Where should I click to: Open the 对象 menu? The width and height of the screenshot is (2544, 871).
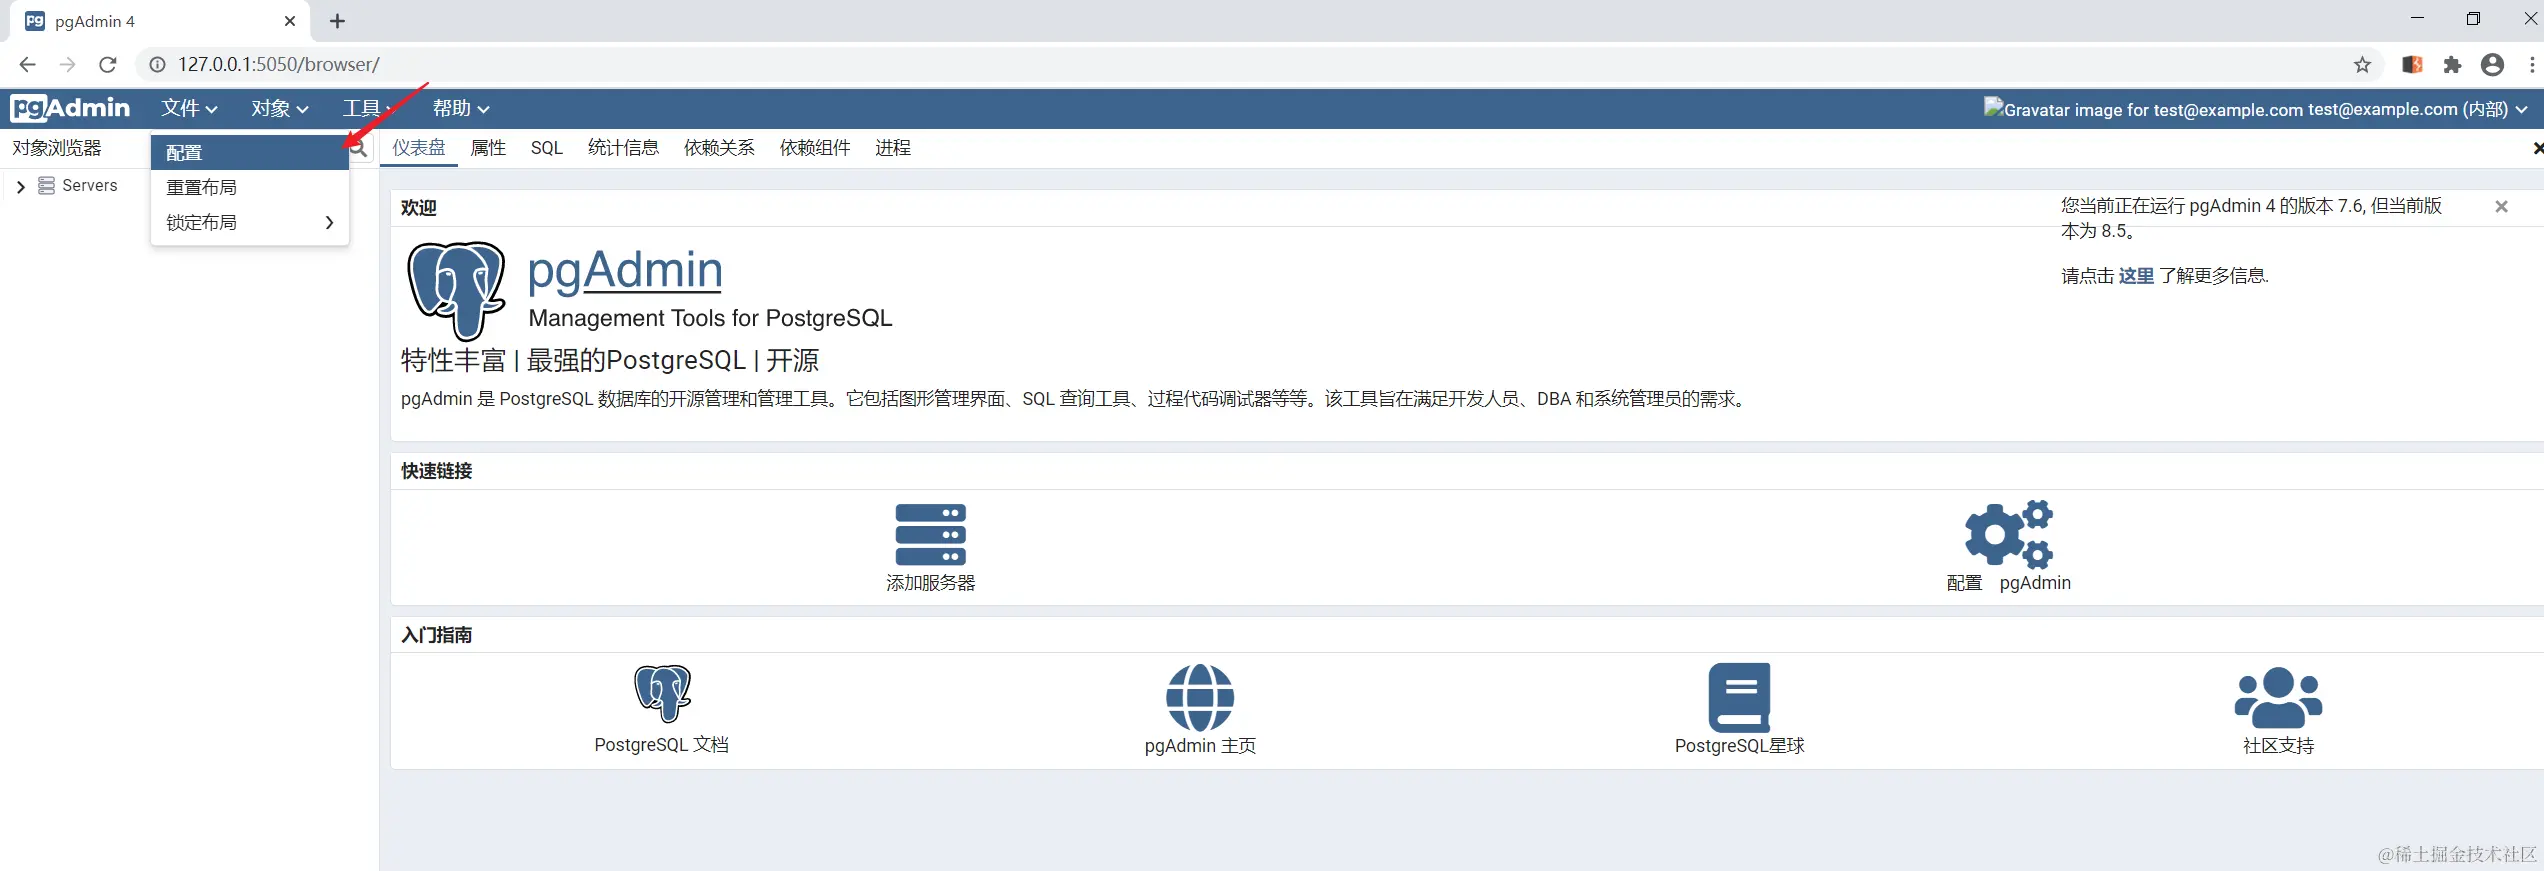coord(279,108)
